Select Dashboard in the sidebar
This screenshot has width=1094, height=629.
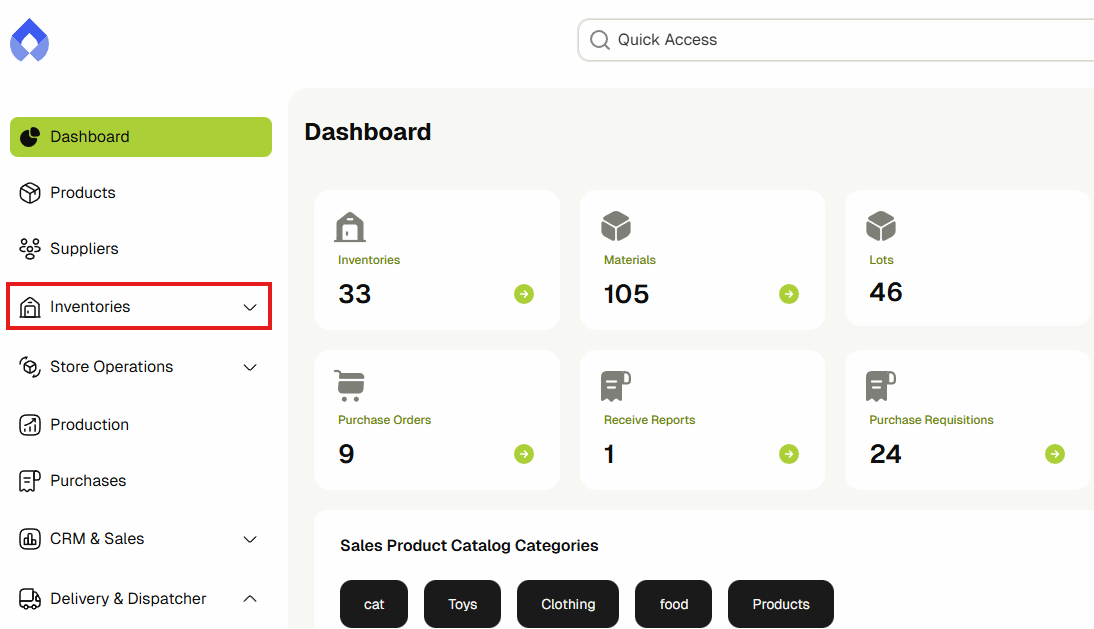pyautogui.click(x=140, y=137)
